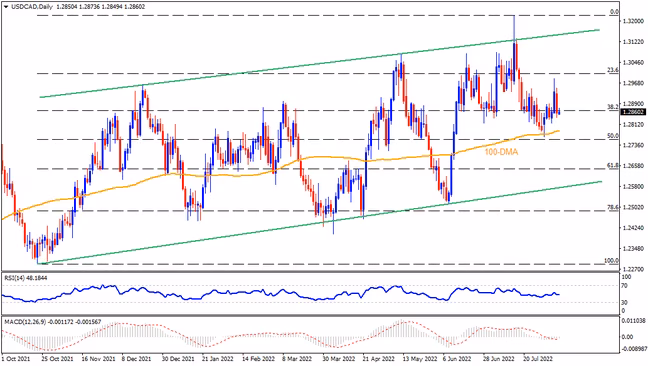Select the 38.2 Fibonacci level label
Screen dimensions: 648x366
pyautogui.click(x=613, y=107)
